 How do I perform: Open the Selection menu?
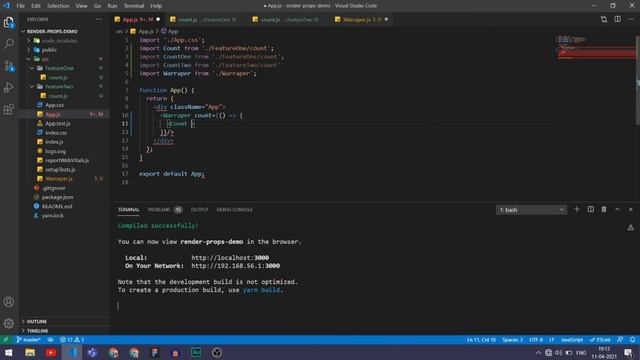pos(58,6)
